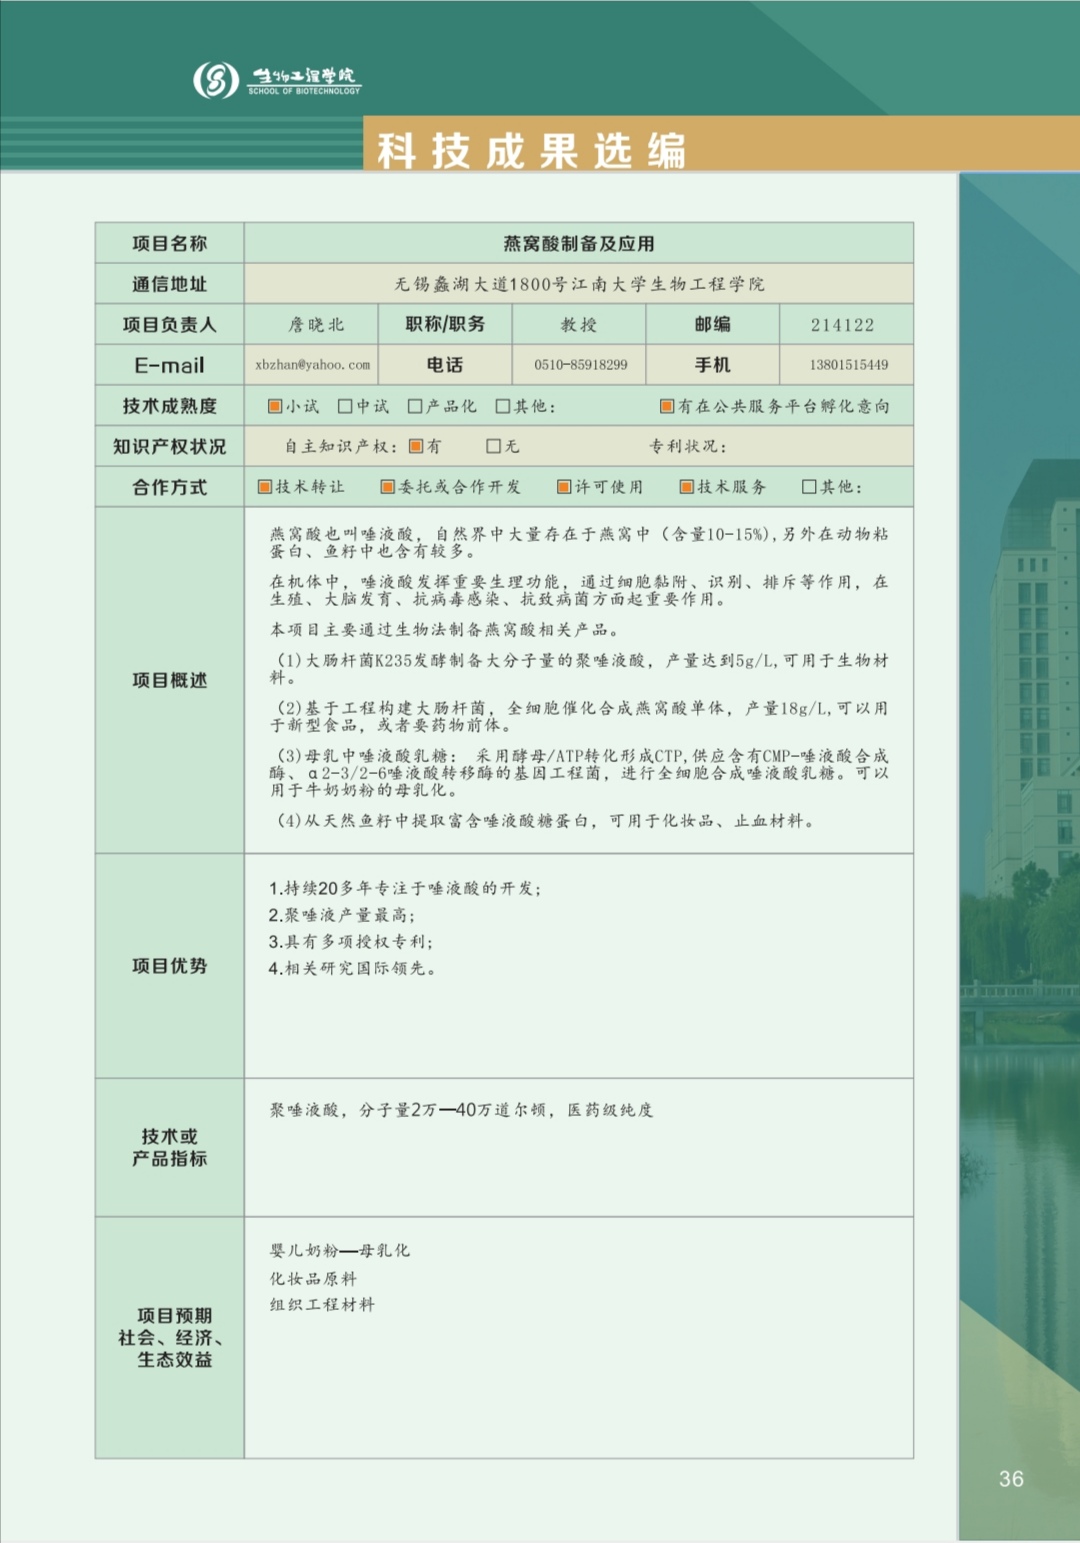Click the page number 36
Image resolution: width=1080 pixels, height=1543 pixels.
point(1011,1479)
